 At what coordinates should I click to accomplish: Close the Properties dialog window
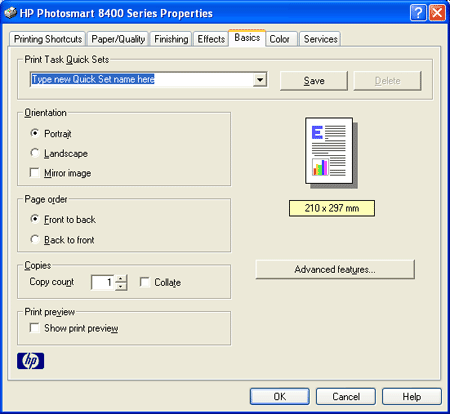coord(437,13)
